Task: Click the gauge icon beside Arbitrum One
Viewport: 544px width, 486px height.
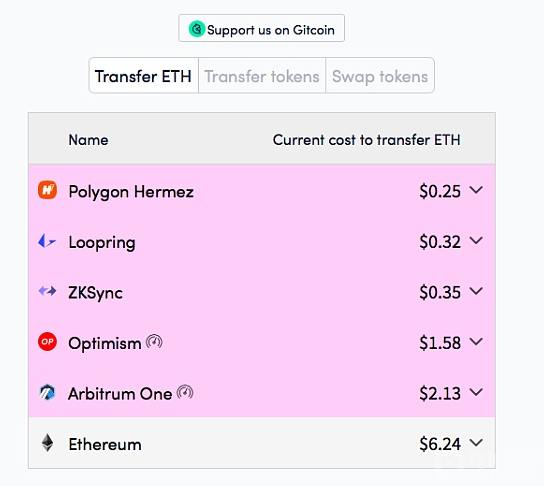Action: (185, 392)
